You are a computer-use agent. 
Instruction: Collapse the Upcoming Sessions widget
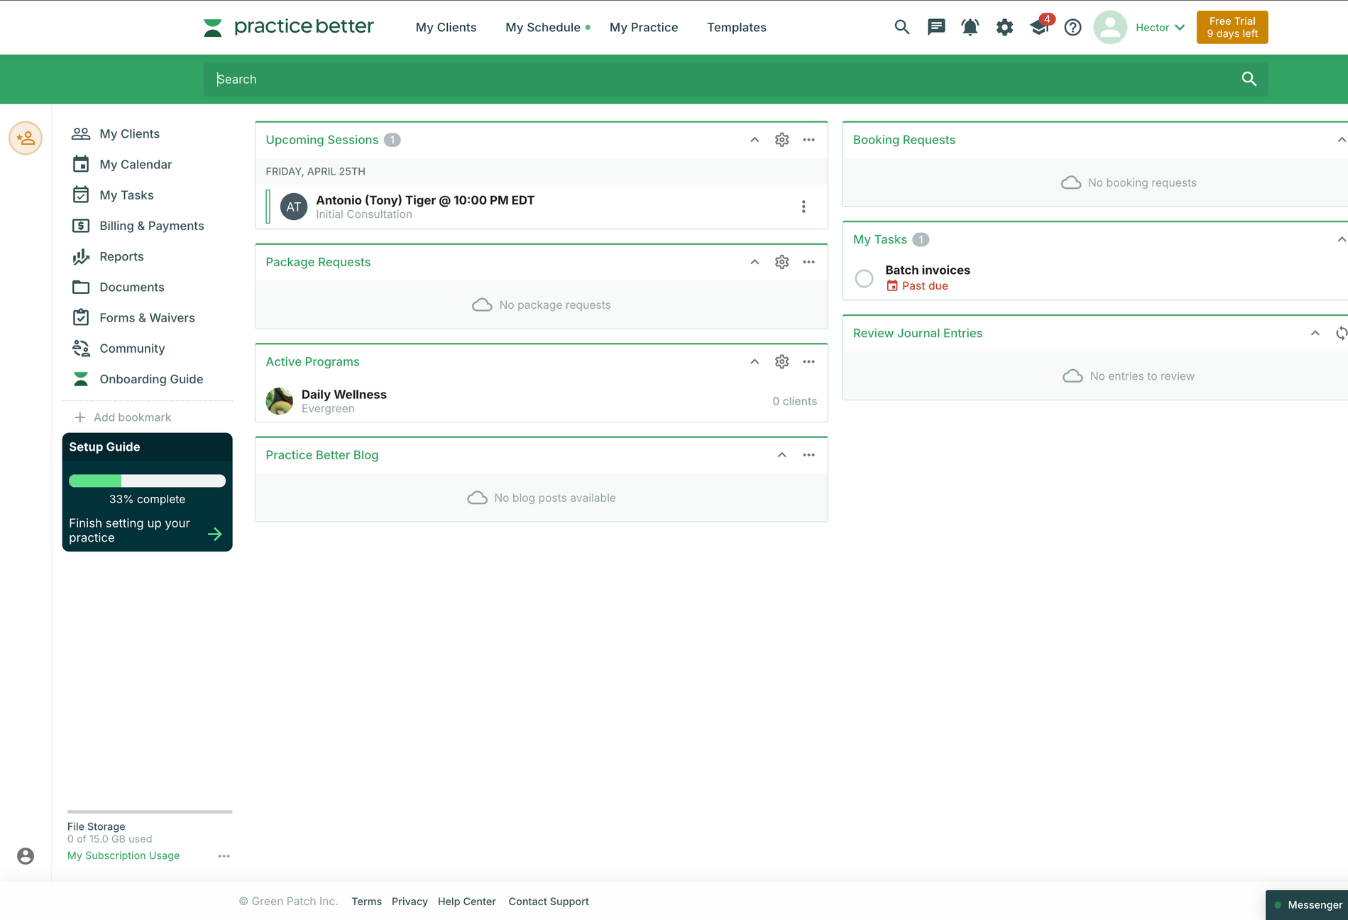pos(755,140)
